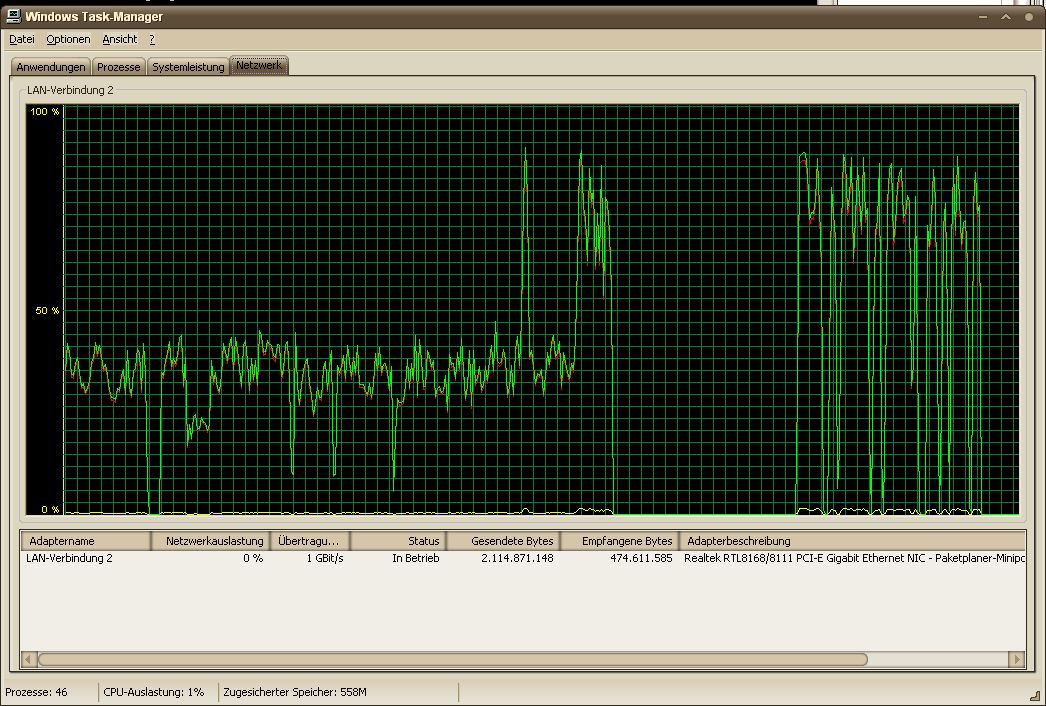Select the LAN-Verbindung 2 adapter row

(69, 558)
